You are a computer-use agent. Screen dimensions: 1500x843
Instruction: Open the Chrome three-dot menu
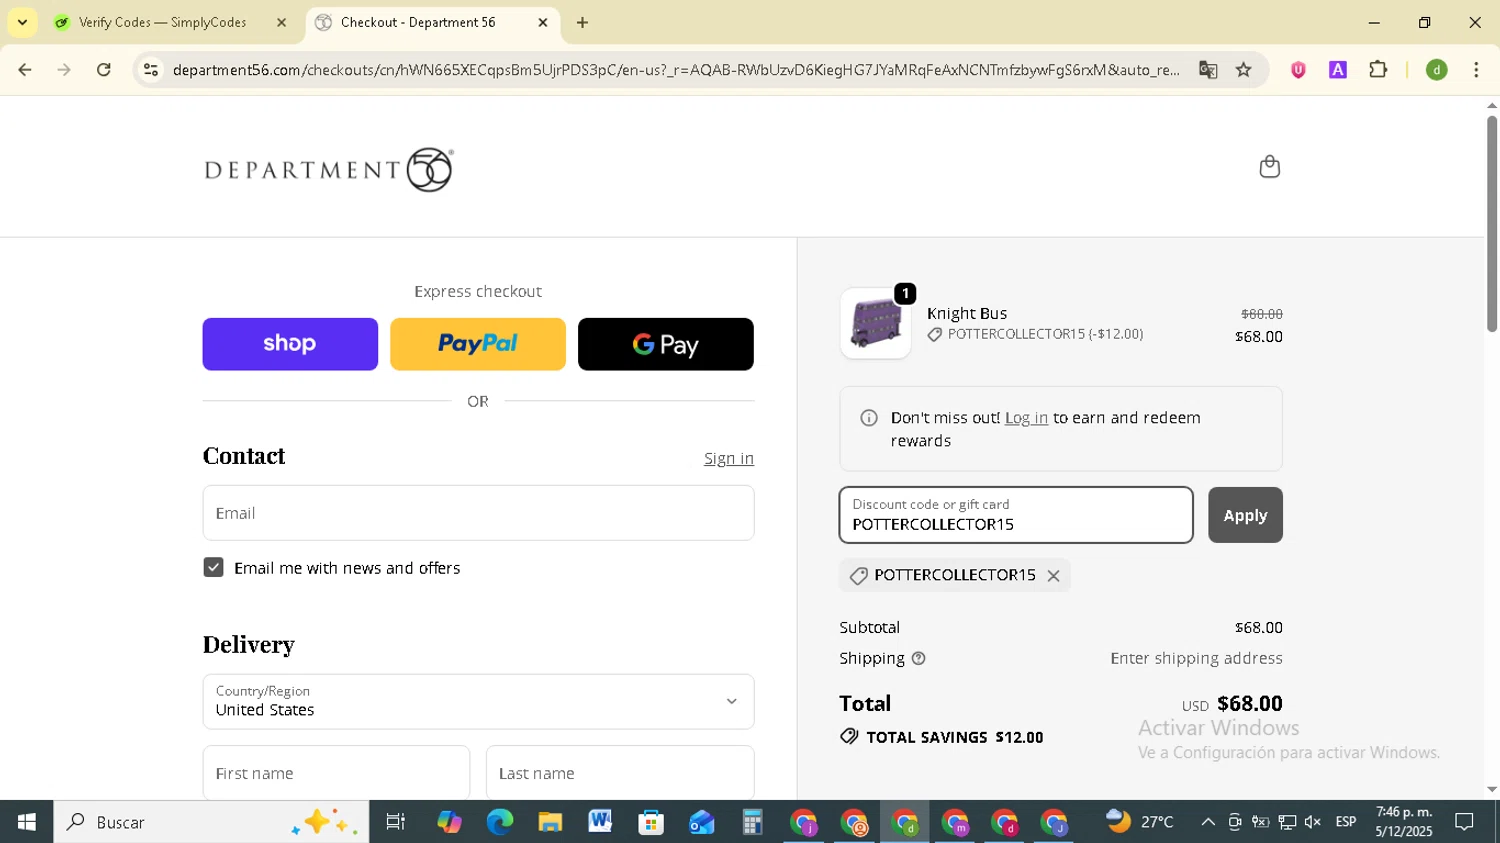(x=1476, y=70)
